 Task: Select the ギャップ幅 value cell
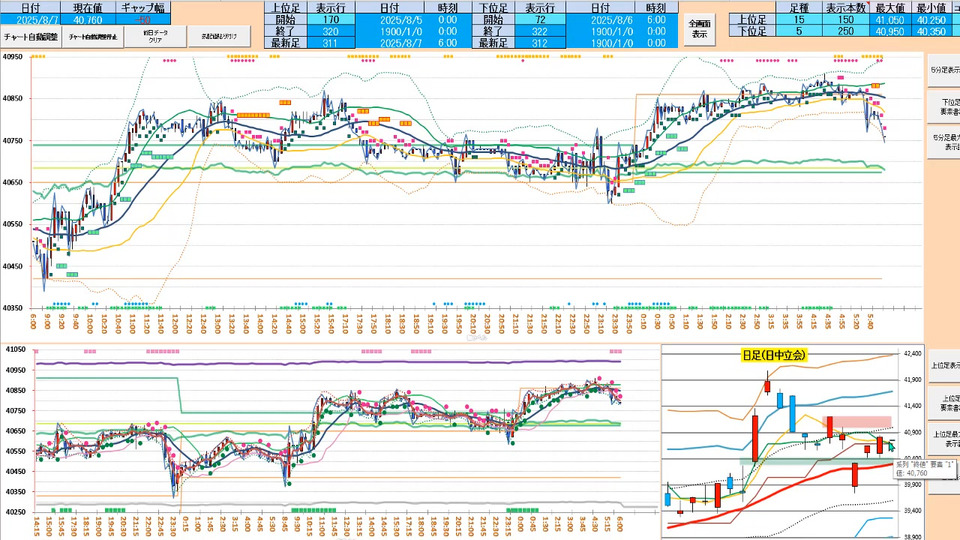tap(142, 18)
